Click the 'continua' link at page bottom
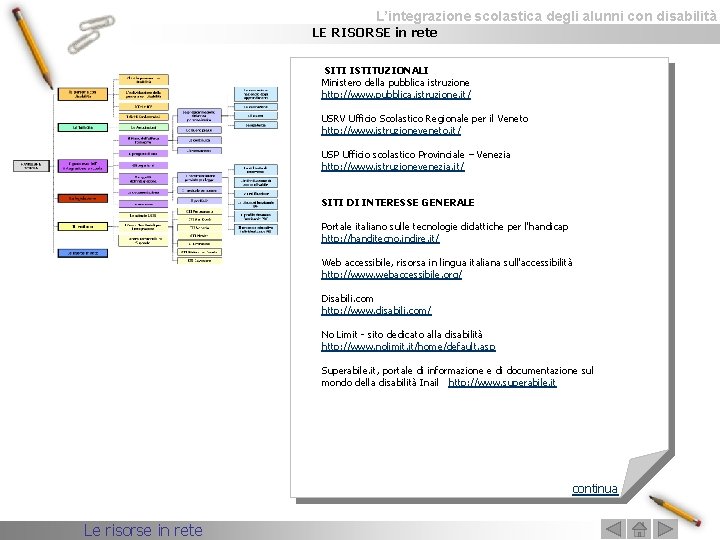The width and height of the screenshot is (720, 540). 595,489
